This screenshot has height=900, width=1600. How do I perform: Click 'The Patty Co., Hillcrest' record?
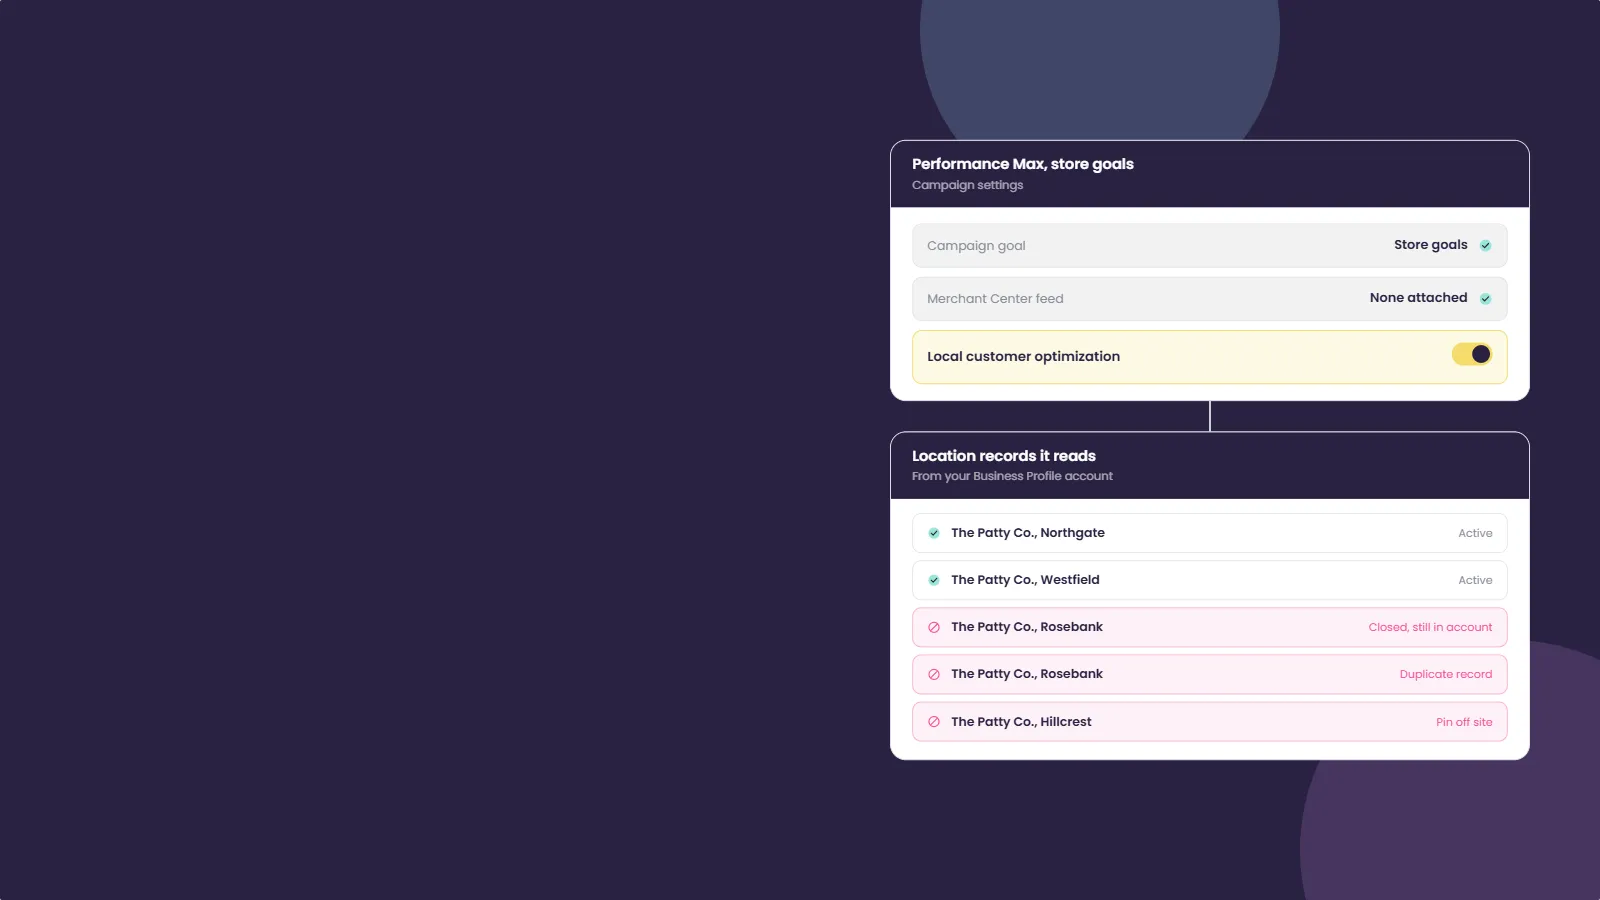[x=1210, y=722]
